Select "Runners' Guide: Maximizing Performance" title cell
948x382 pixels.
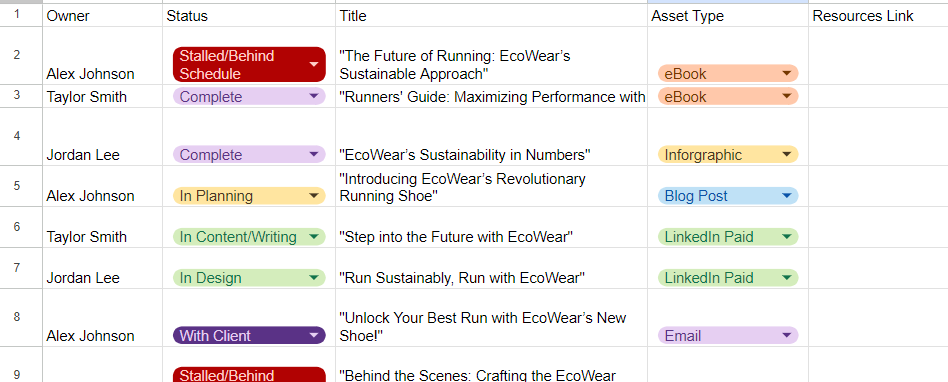pos(492,96)
